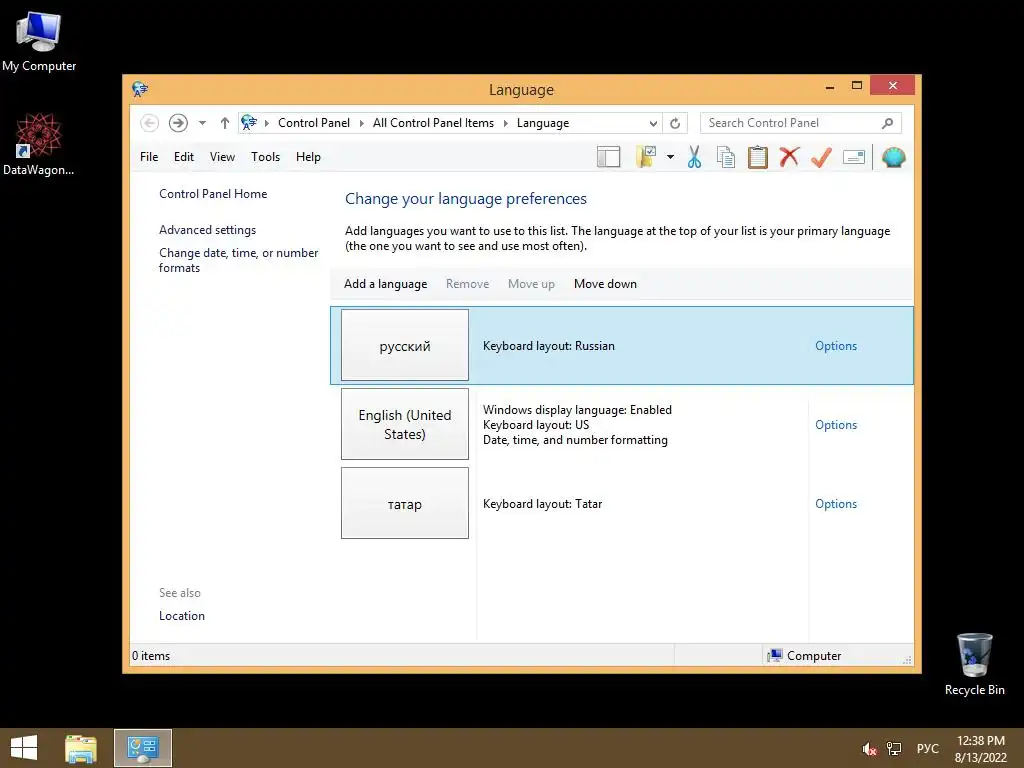Image resolution: width=1024 pixels, height=768 pixels.
Task: Click the address bar control panel icon
Action: 249,122
